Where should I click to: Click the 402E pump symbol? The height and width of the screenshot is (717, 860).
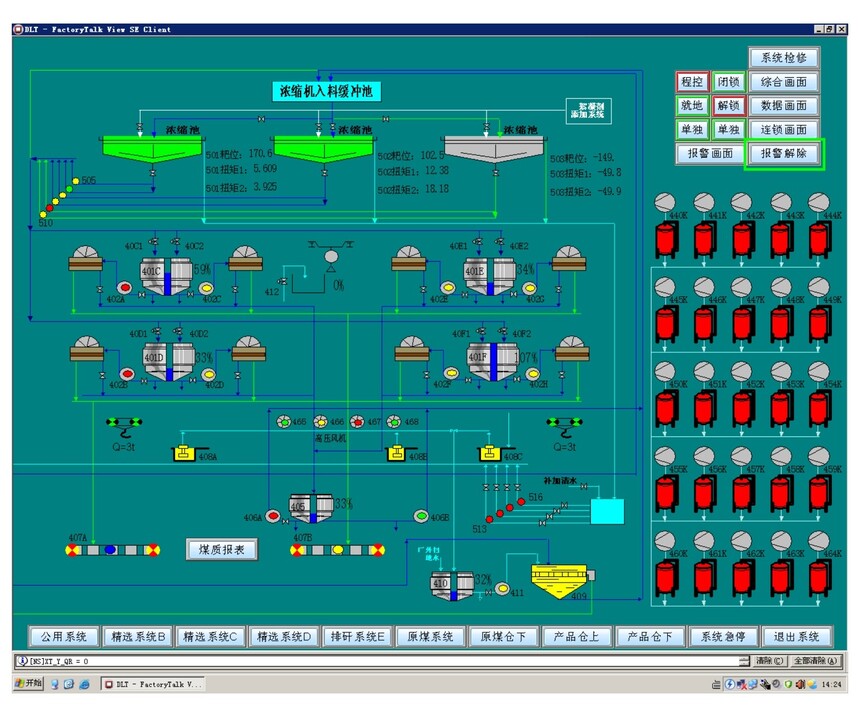pos(448,287)
